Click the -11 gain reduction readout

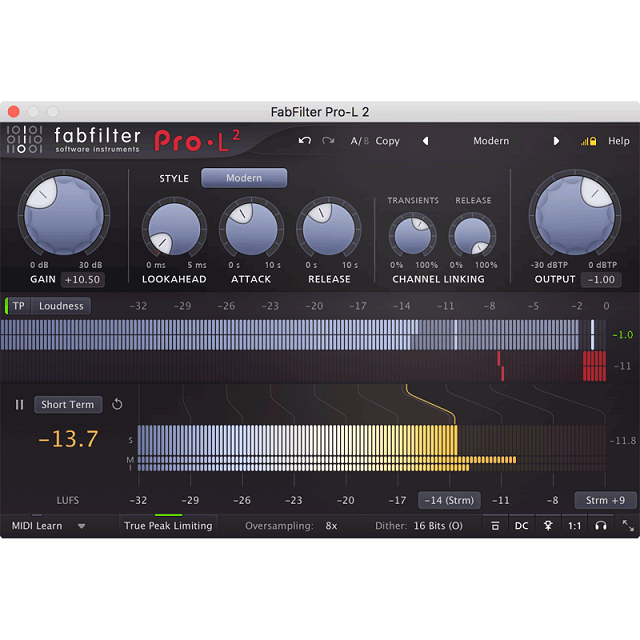click(622, 366)
